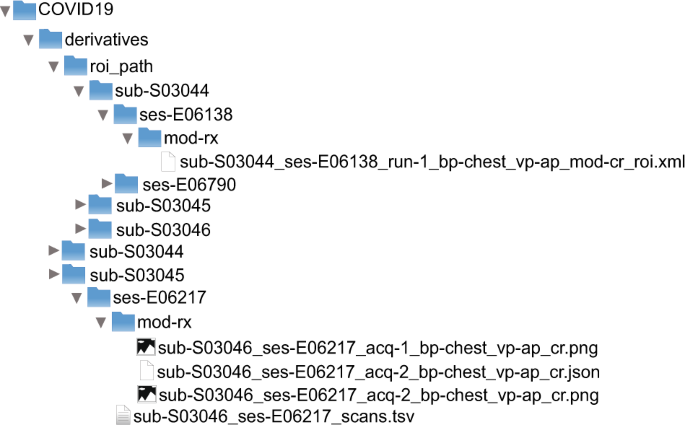685x425 pixels.
Task: Click the derivatives folder icon
Action: (51, 40)
